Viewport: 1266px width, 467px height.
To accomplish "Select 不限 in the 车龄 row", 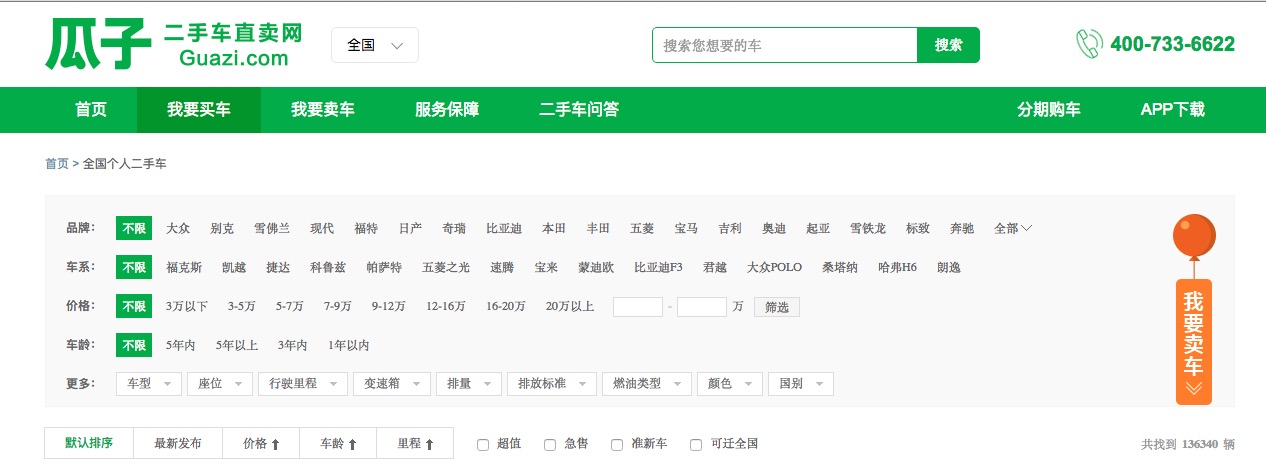I will click(134, 345).
